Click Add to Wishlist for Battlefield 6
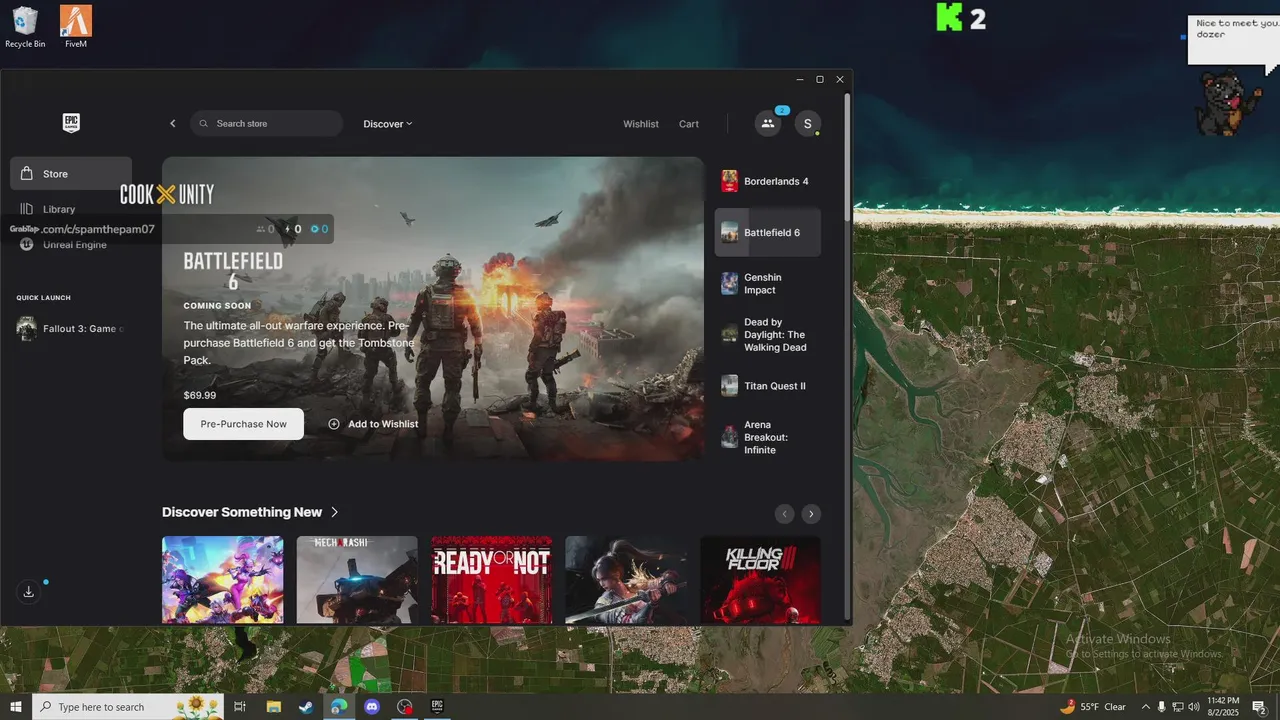Image resolution: width=1280 pixels, height=720 pixels. [x=373, y=424]
